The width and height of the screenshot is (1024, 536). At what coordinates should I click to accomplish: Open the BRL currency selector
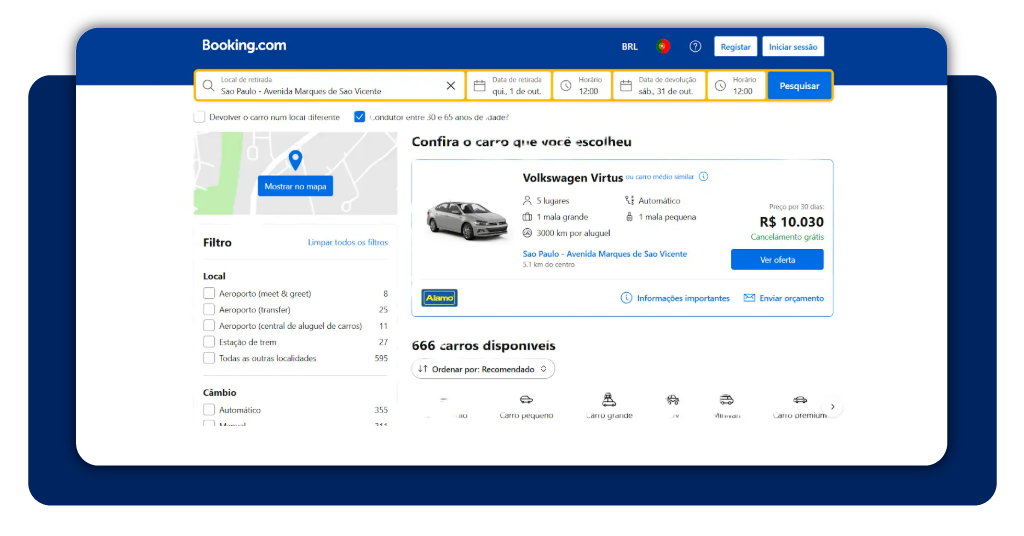point(630,47)
